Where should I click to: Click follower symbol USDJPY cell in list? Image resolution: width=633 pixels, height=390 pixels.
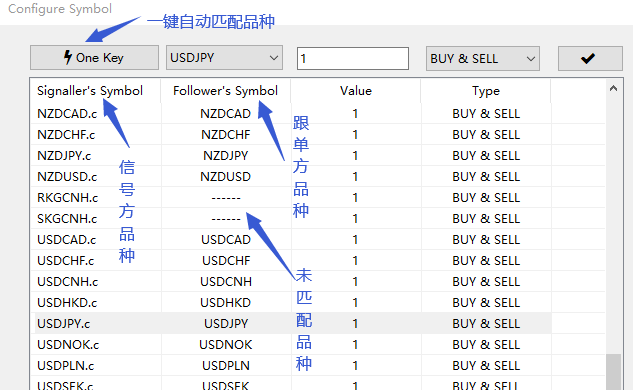[226, 324]
